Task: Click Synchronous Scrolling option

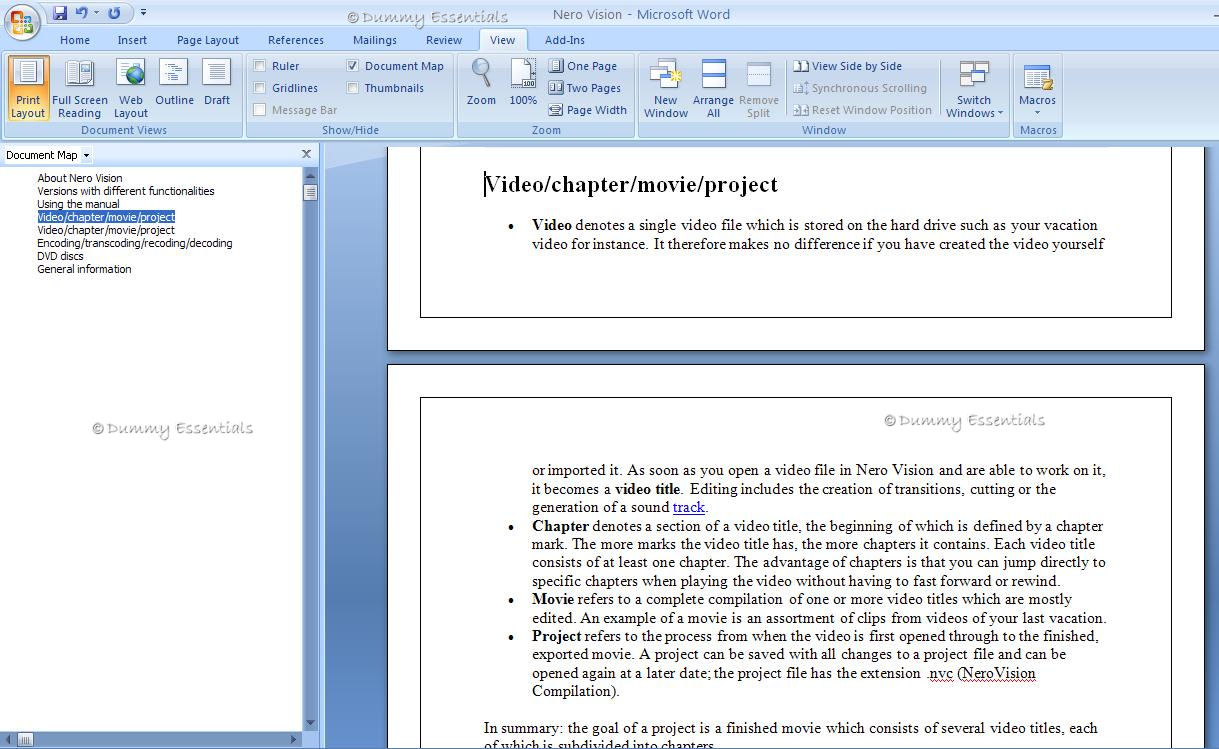Action: click(x=860, y=88)
